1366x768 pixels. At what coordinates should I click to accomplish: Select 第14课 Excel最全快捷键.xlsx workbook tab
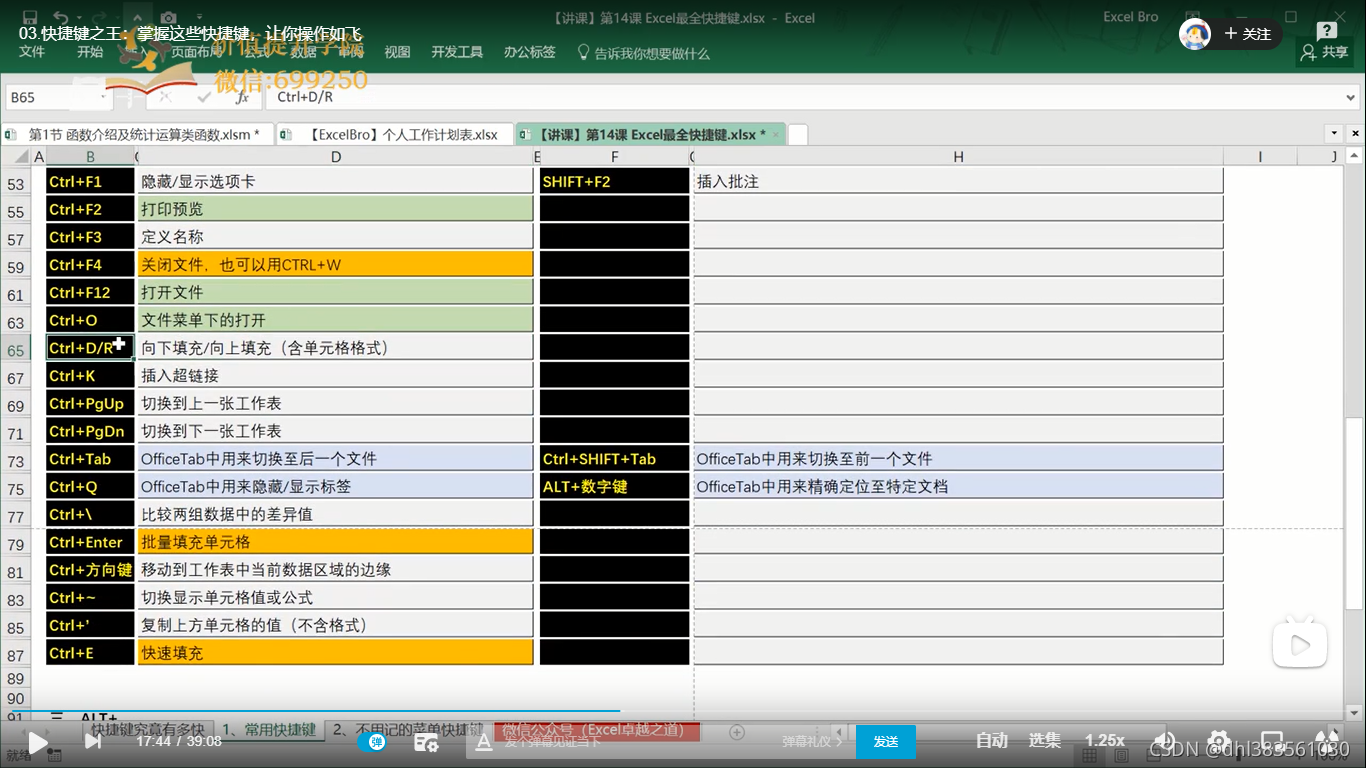(x=650, y=134)
